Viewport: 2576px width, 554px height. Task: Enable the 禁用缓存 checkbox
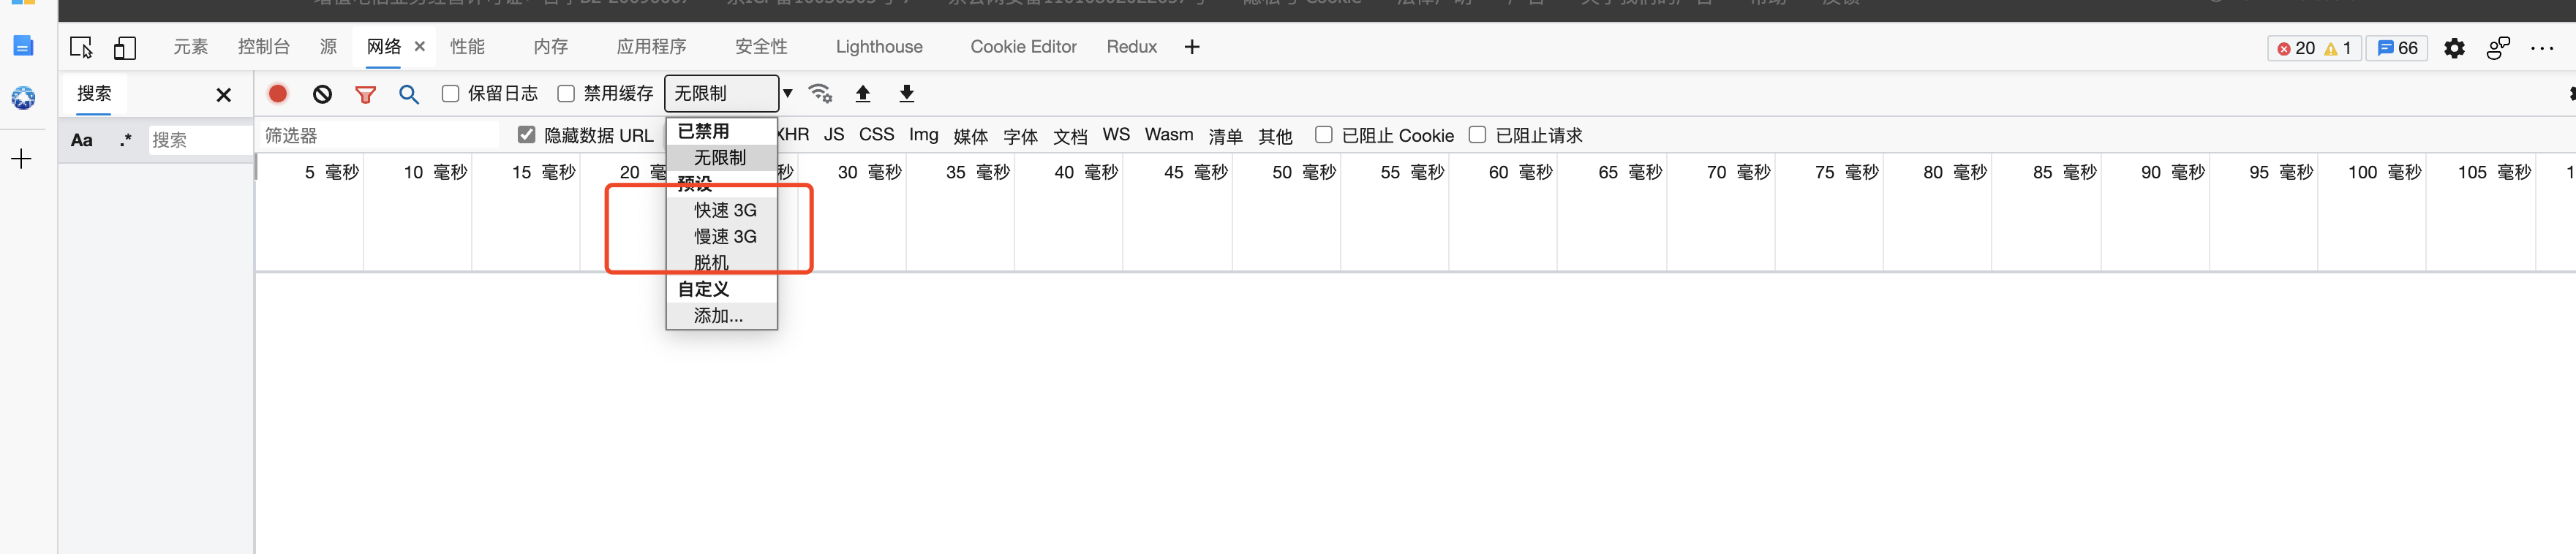pyautogui.click(x=566, y=93)
